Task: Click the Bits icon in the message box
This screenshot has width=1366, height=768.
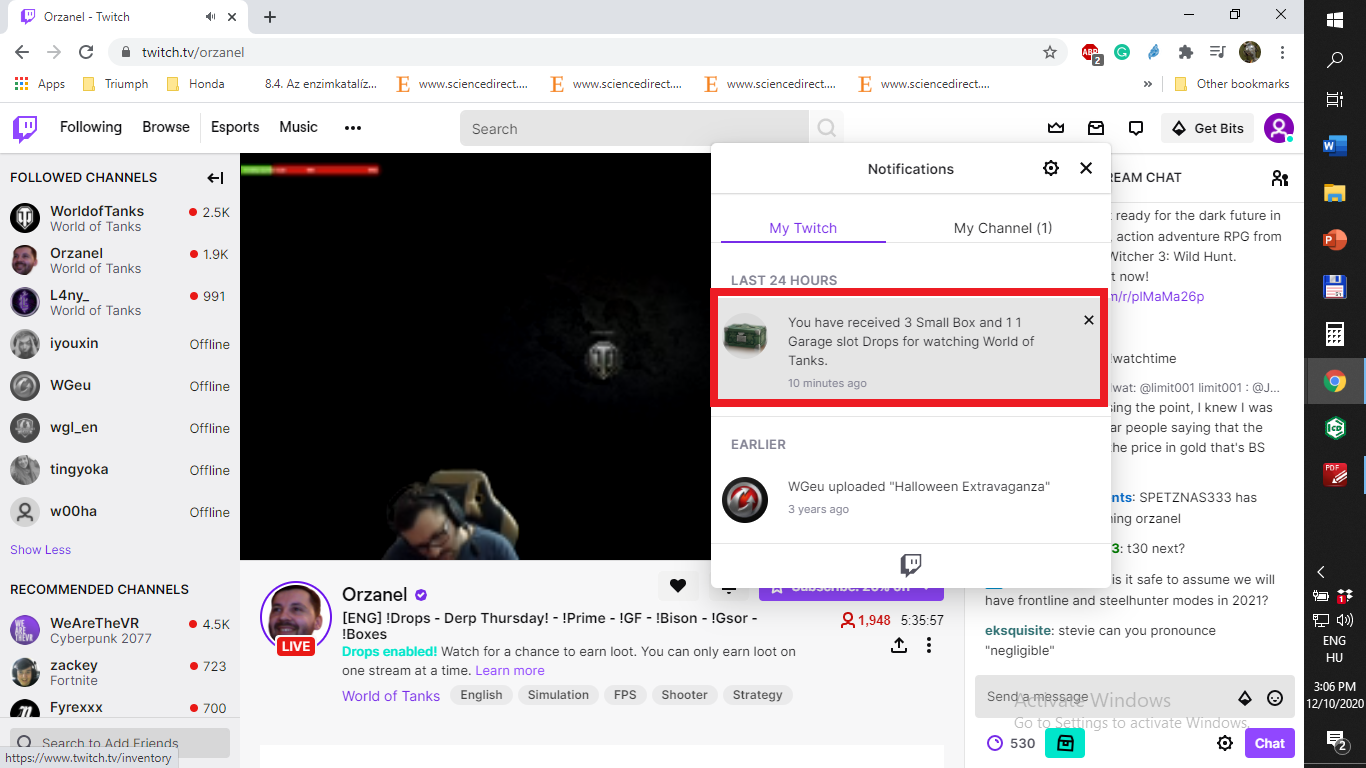Action: [x=1245, y=698]
